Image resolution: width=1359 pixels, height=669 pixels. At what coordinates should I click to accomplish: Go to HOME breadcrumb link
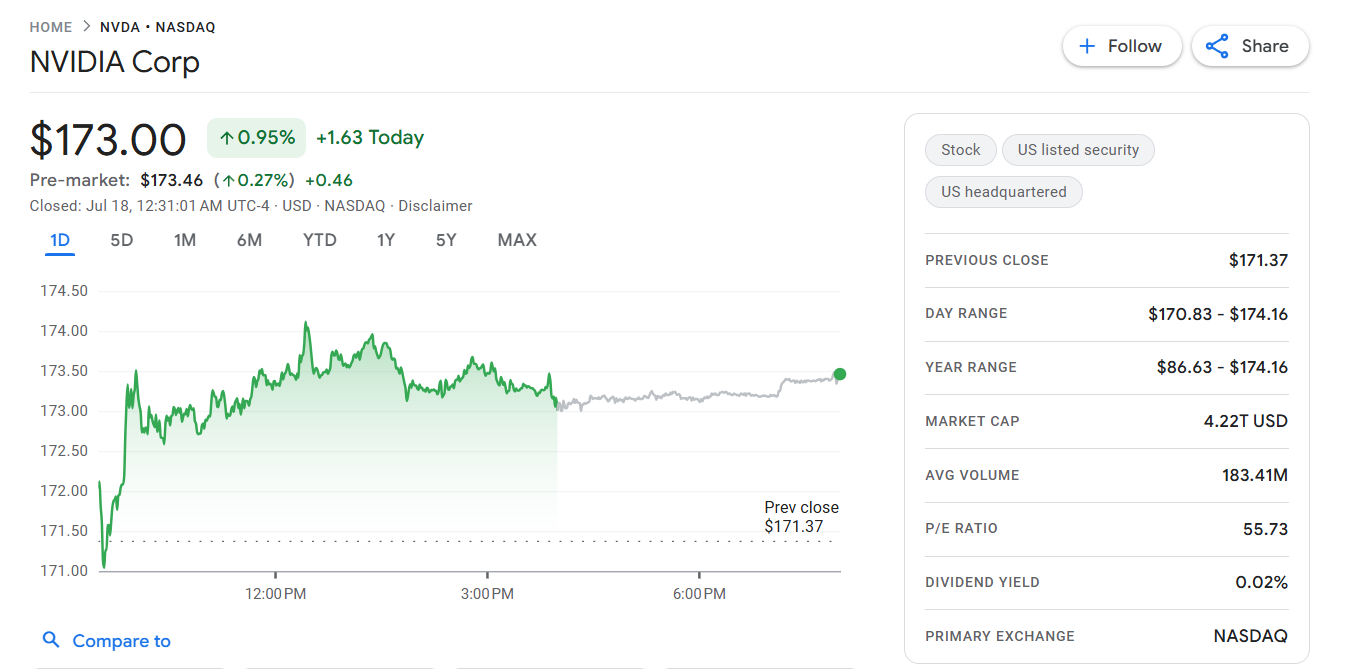tap(51, 27)
